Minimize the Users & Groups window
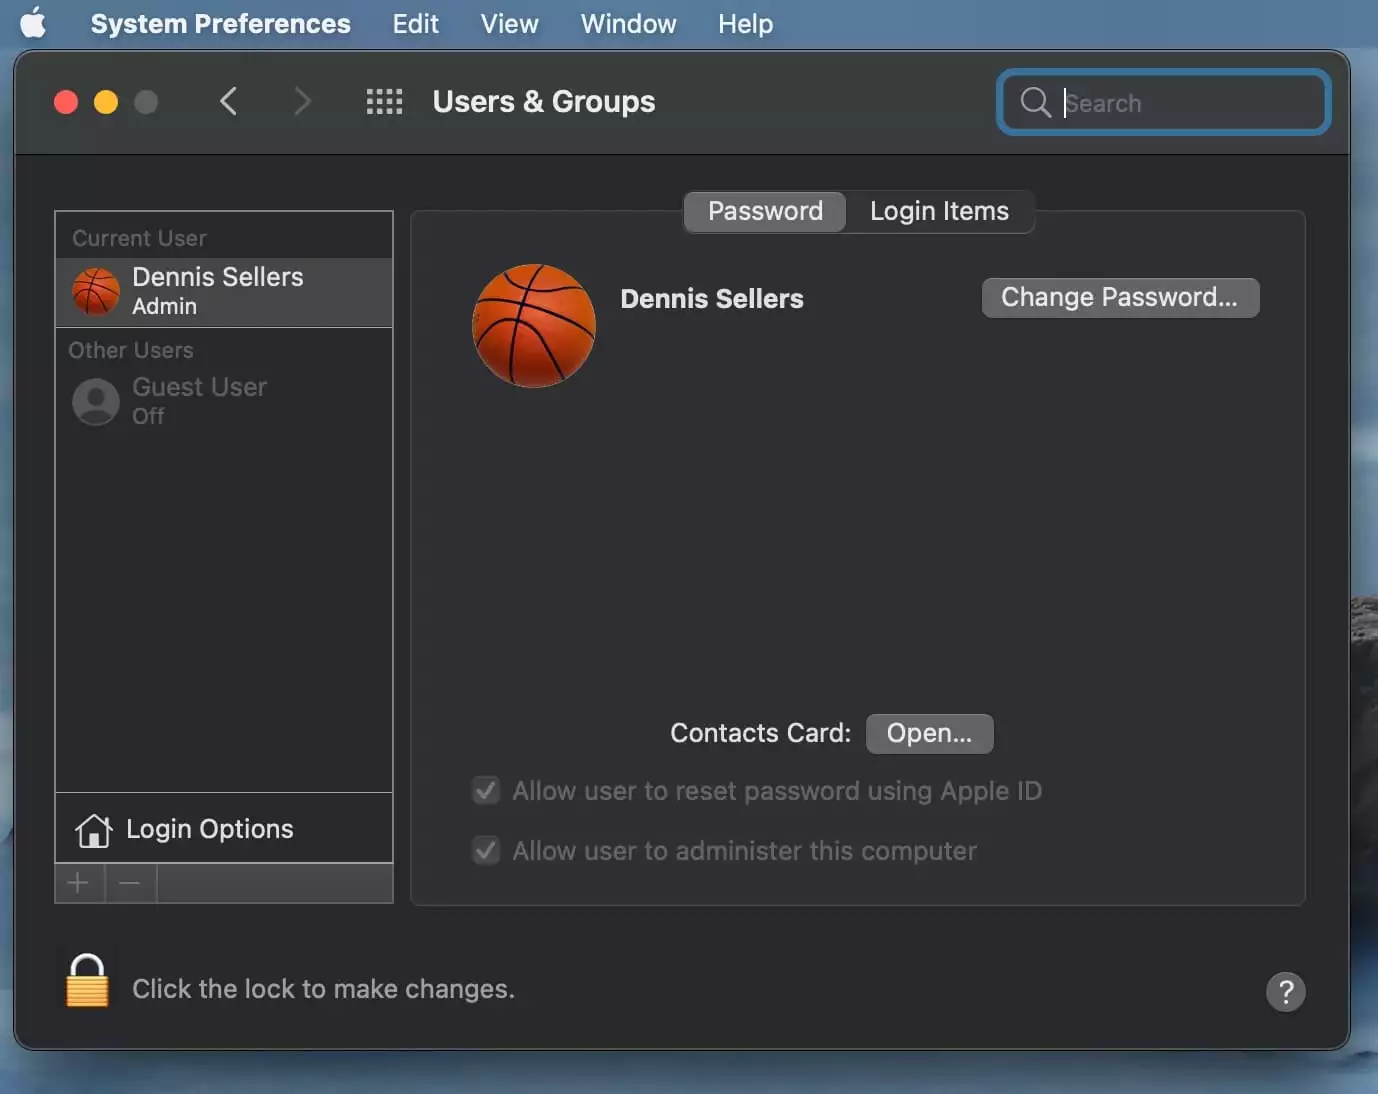 (x=106, y=102)
